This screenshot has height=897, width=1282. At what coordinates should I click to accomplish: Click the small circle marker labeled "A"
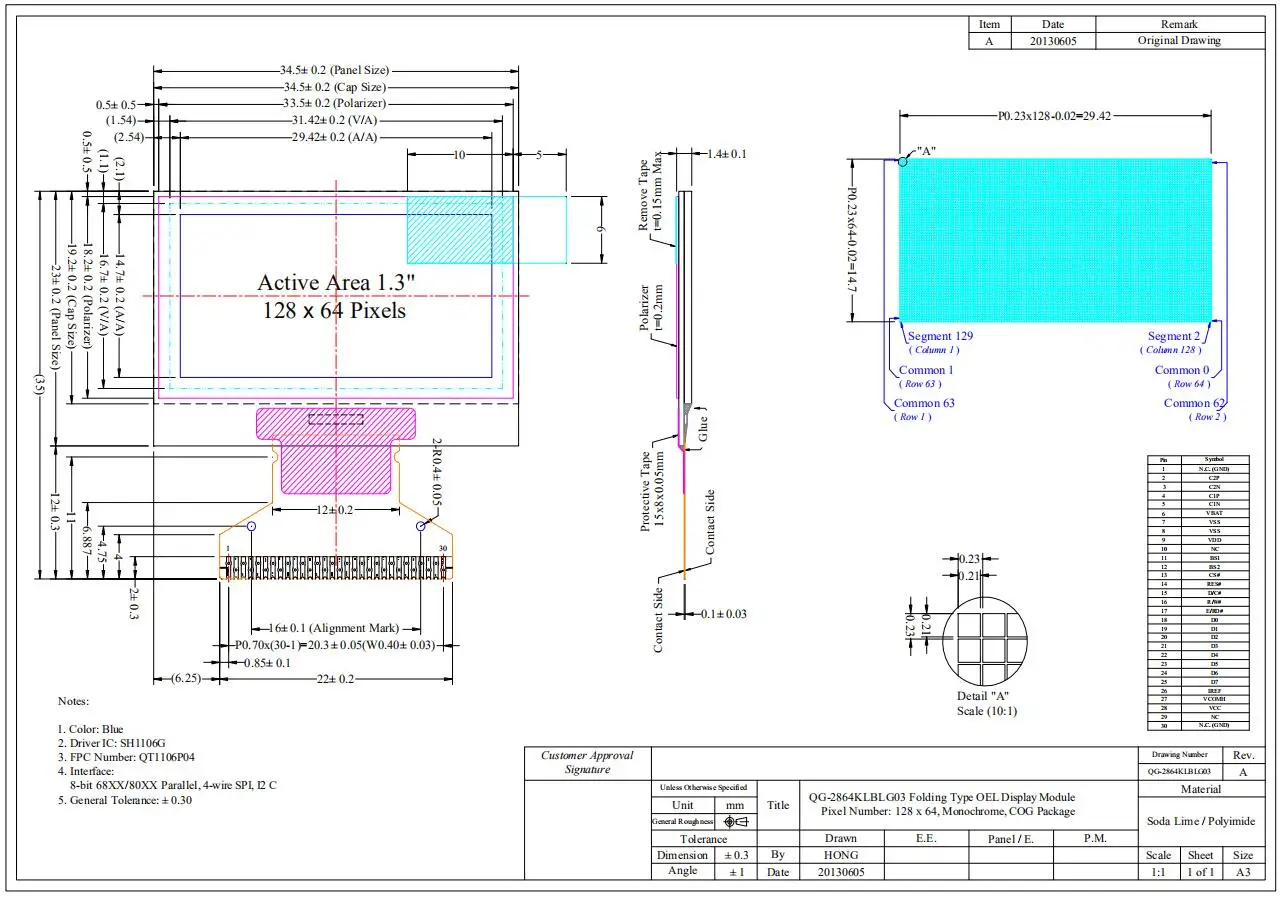point(903,160)
